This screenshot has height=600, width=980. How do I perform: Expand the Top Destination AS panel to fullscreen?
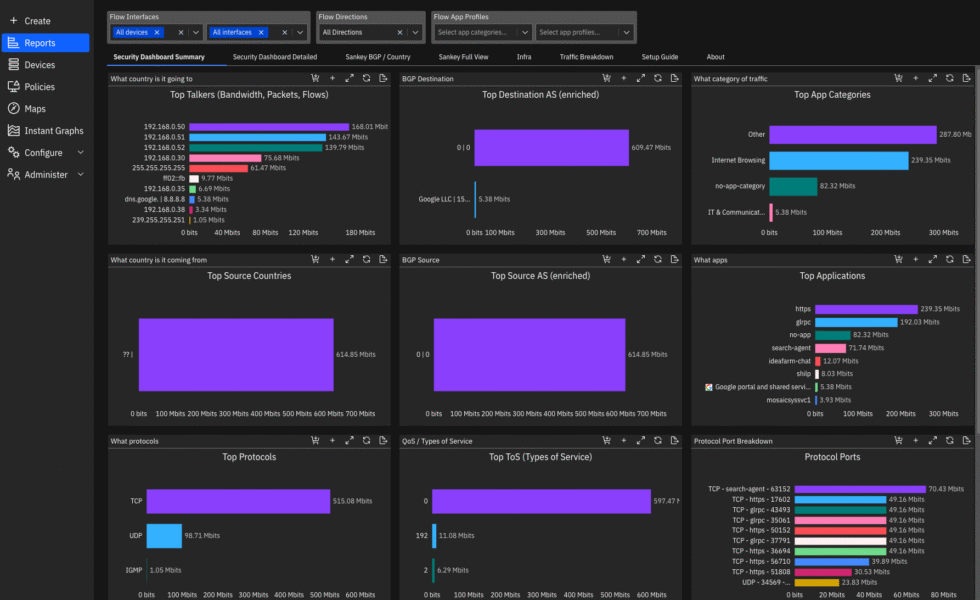(x=641, y=78)
